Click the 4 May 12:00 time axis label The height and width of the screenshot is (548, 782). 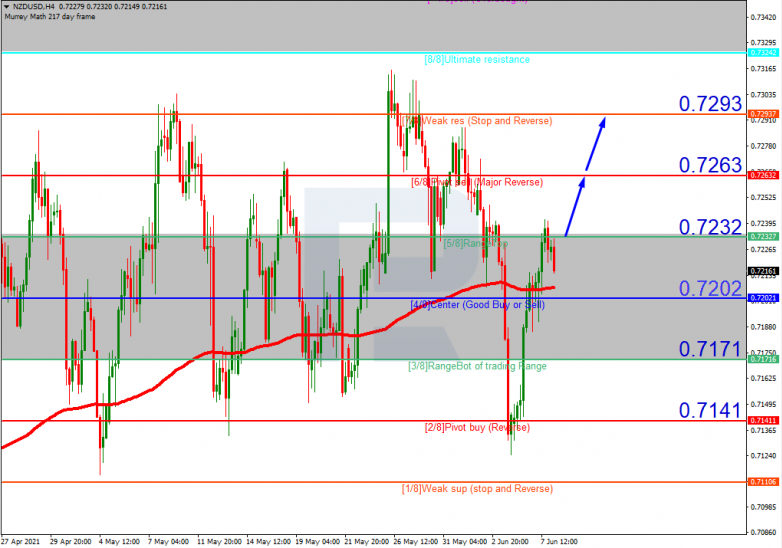[119, 542]
